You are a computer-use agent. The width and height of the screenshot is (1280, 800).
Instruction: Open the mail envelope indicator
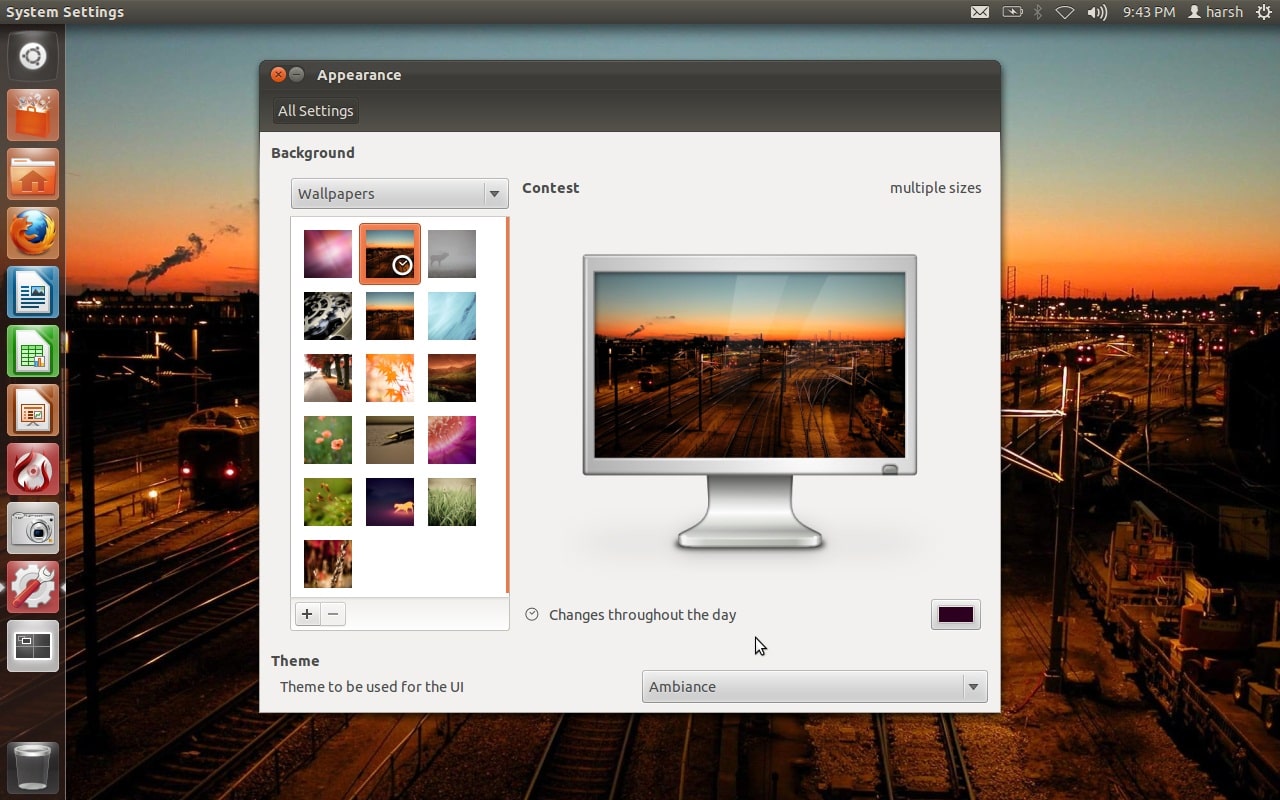click(980, 12)
